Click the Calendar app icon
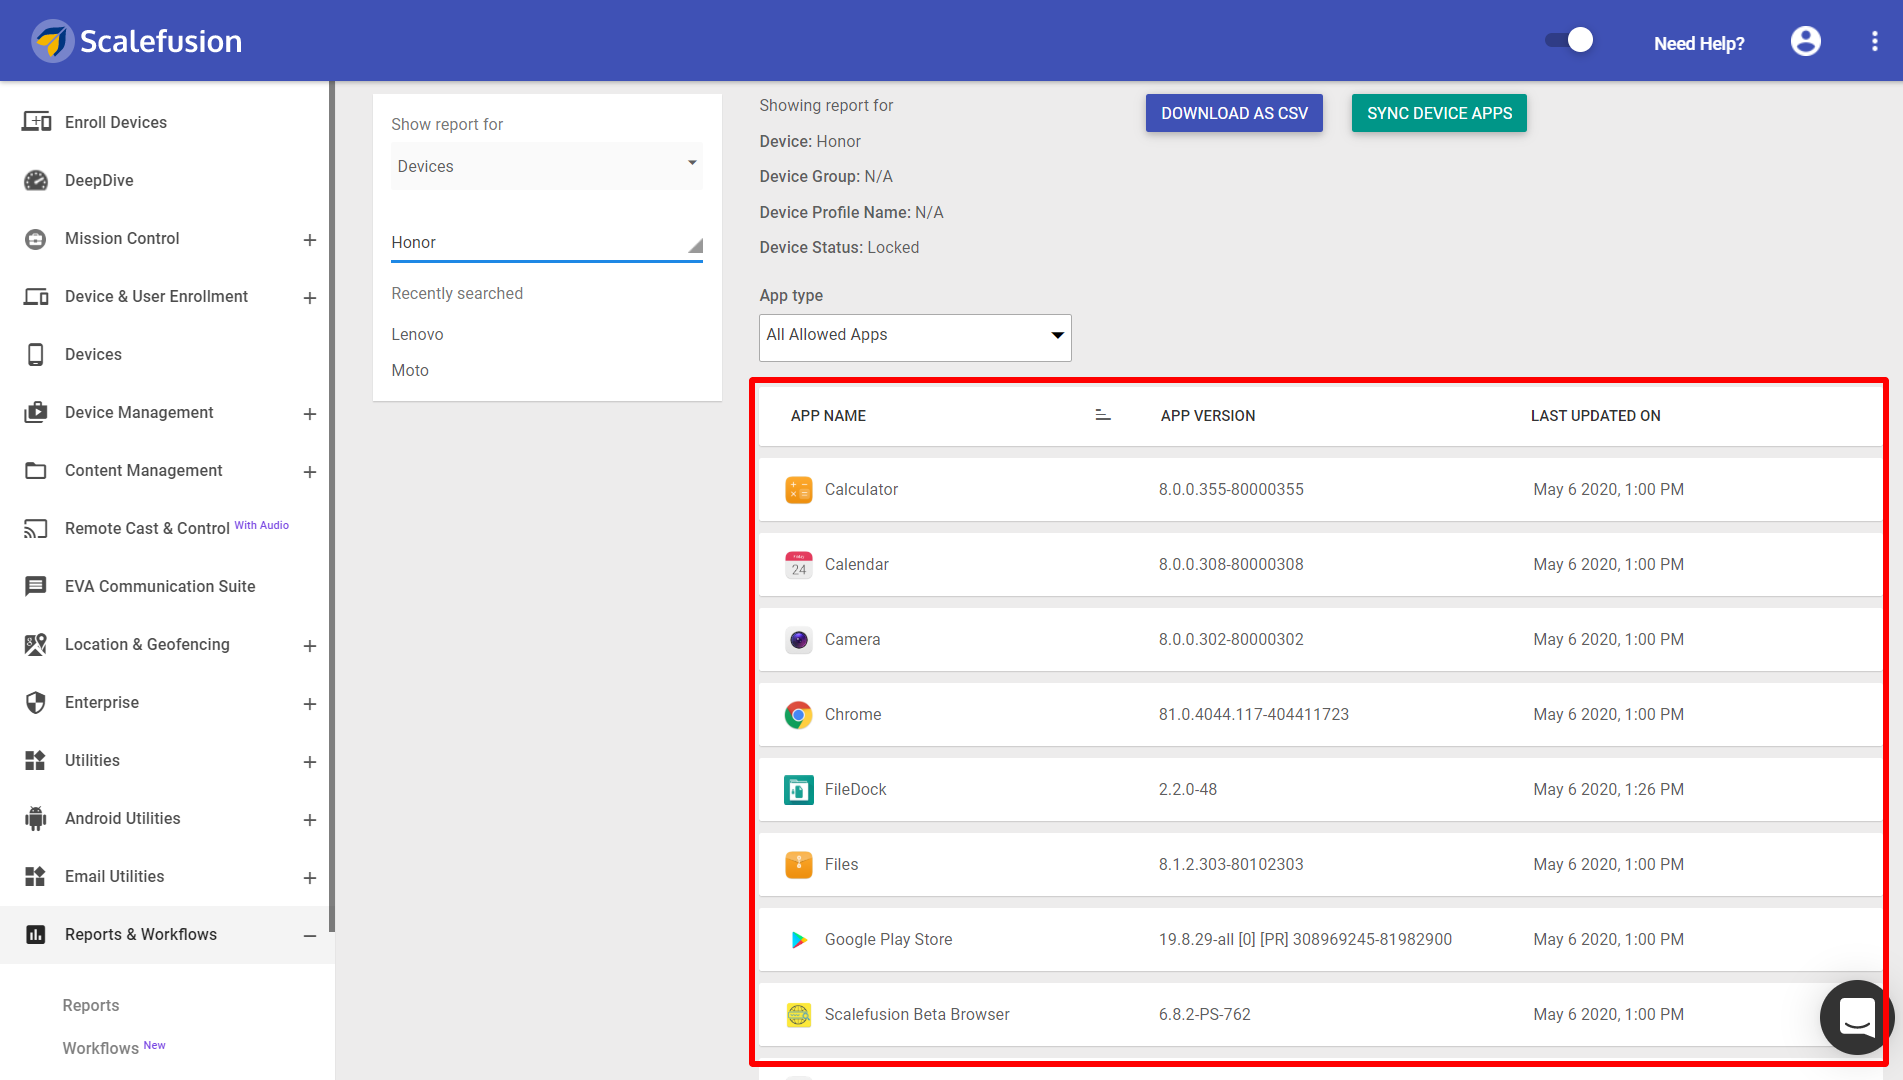This screenshot has height=1080, width=1903. pyautogui.click(x=798, y=565)
